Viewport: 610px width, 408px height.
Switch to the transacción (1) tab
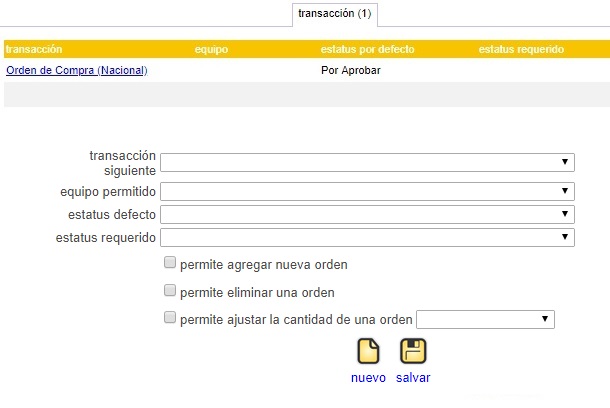click(335, 14)
